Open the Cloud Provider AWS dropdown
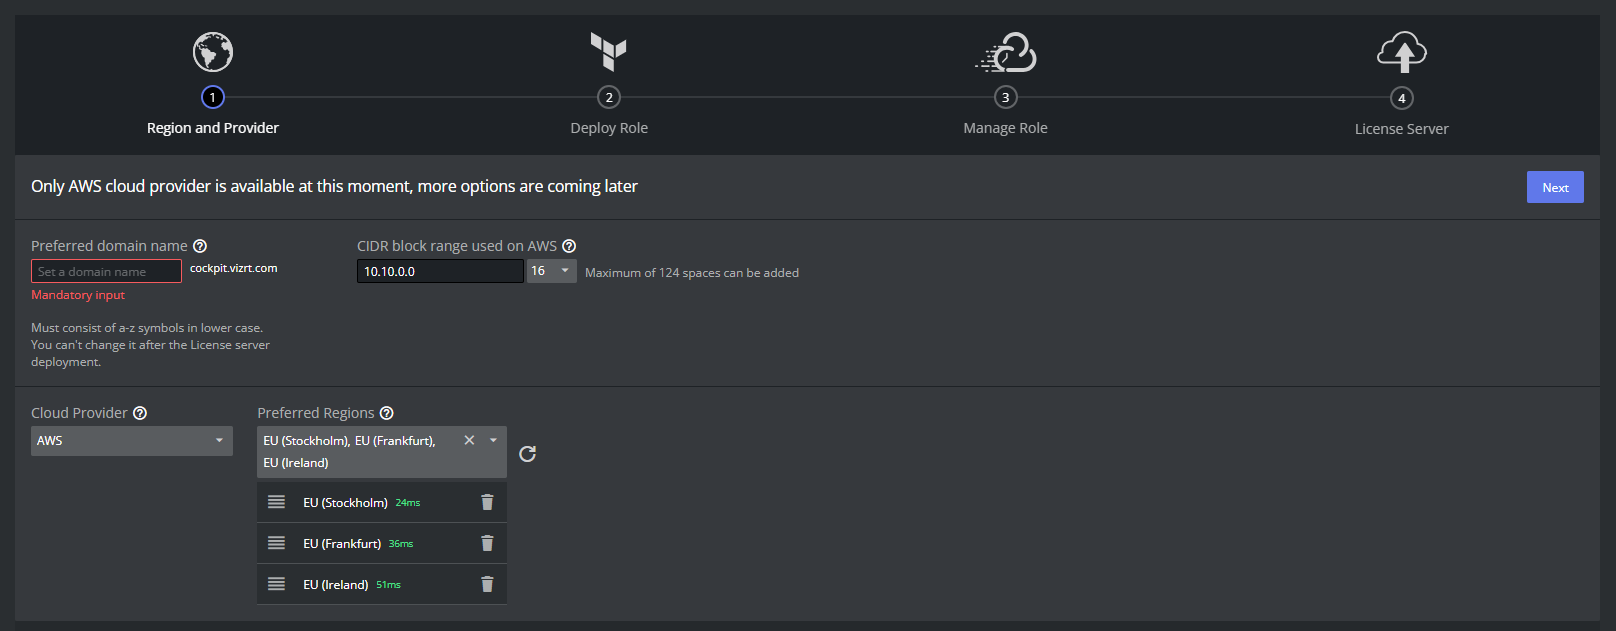Screen dimensions: 1616x631 coord(132,441)
